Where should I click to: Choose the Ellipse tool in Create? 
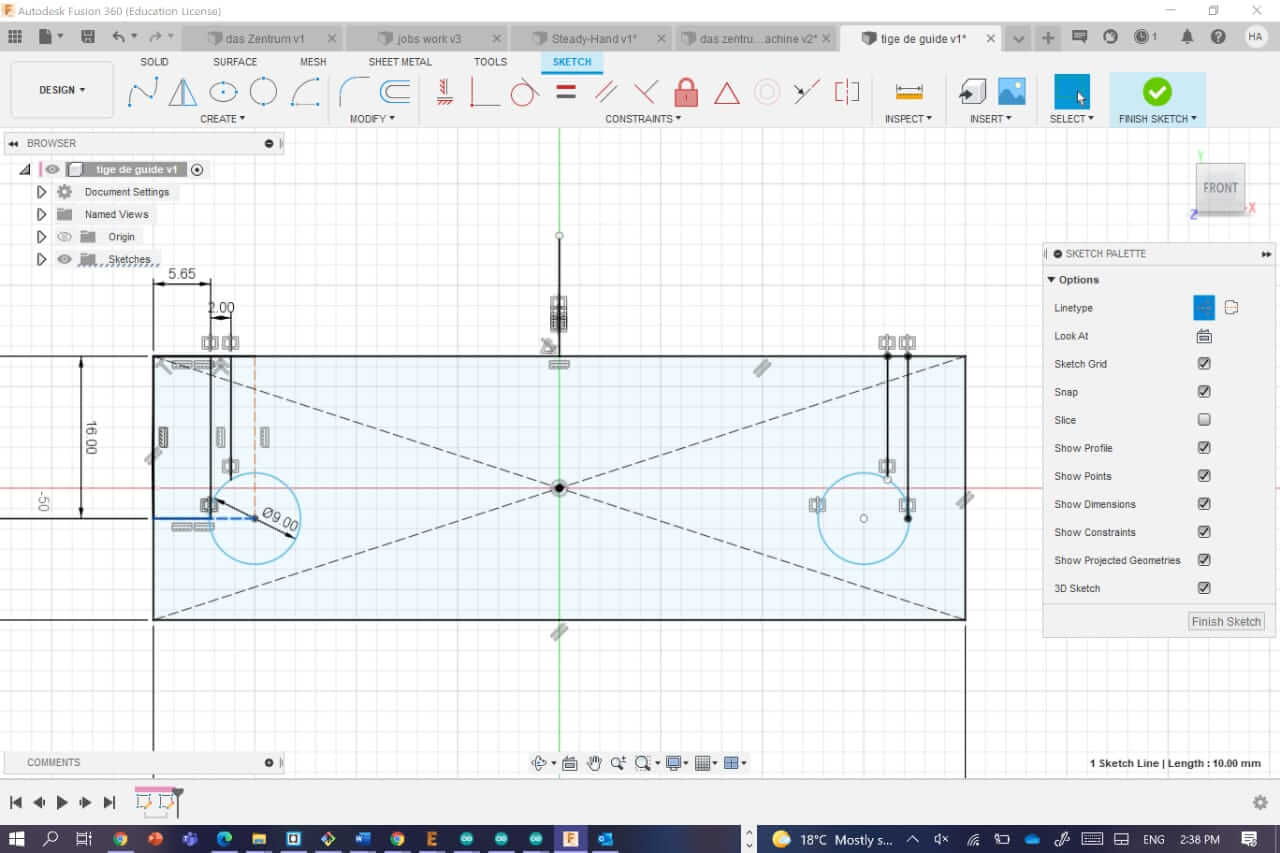click(223, 92)
